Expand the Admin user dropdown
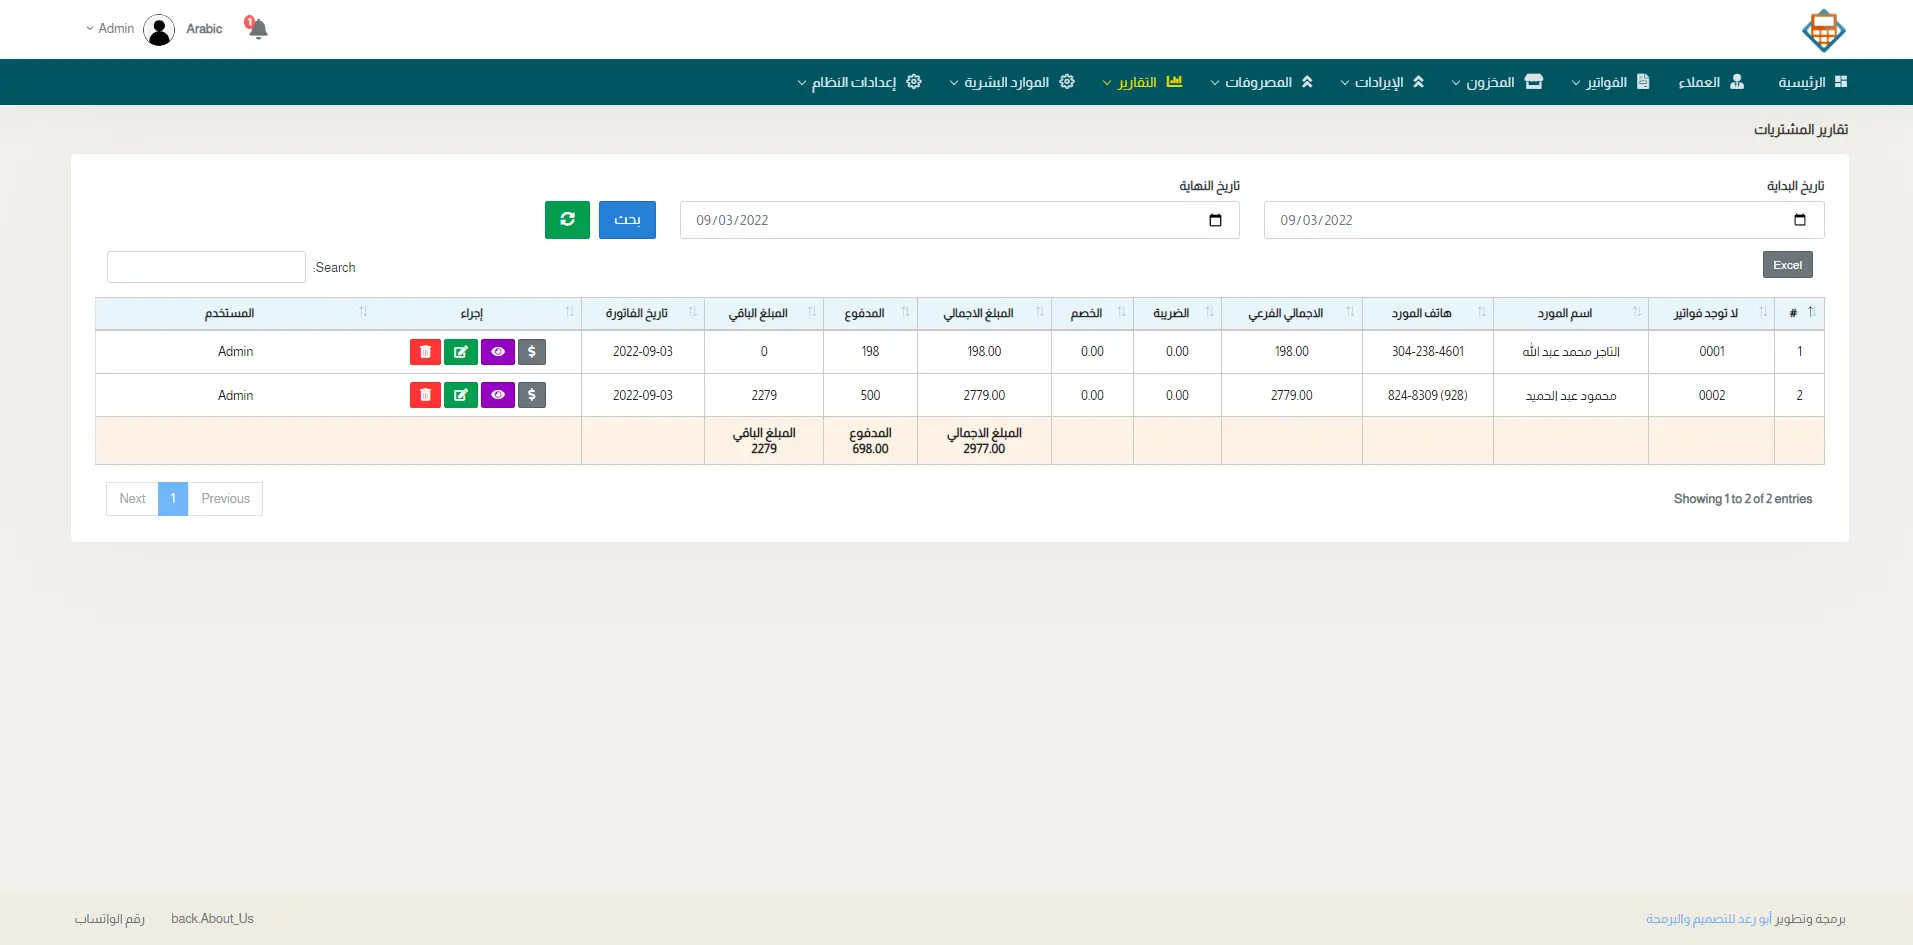Viewport: 1913px width, 945px height. (111, 29)
